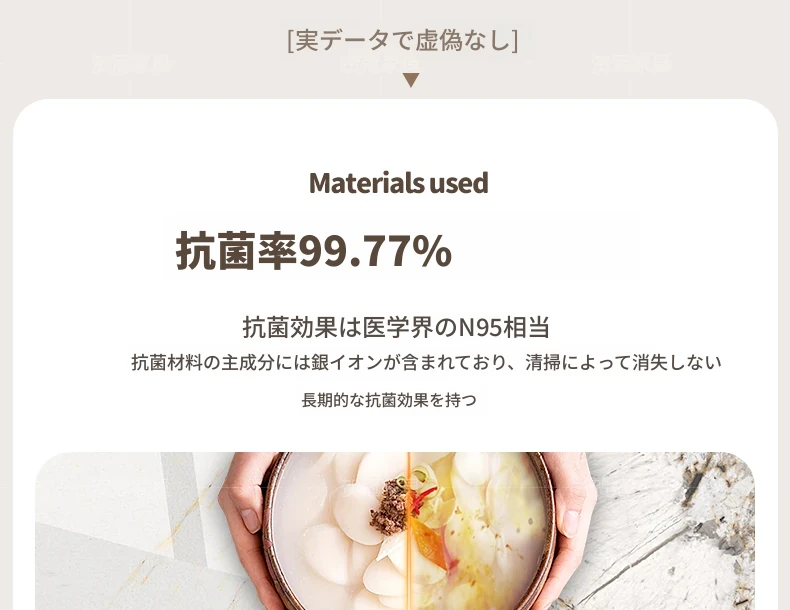The image size is (790, 610).
Task: Click the red chili slice garnish
Action: tap(423, 500)
